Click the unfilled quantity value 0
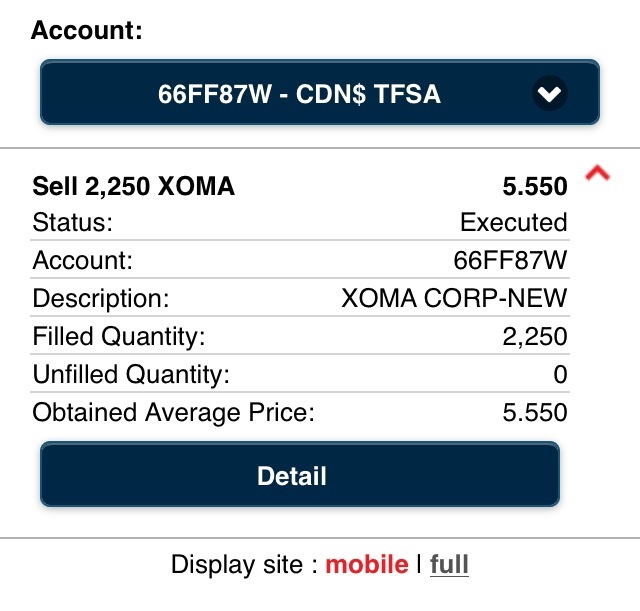 coord(560,374)
